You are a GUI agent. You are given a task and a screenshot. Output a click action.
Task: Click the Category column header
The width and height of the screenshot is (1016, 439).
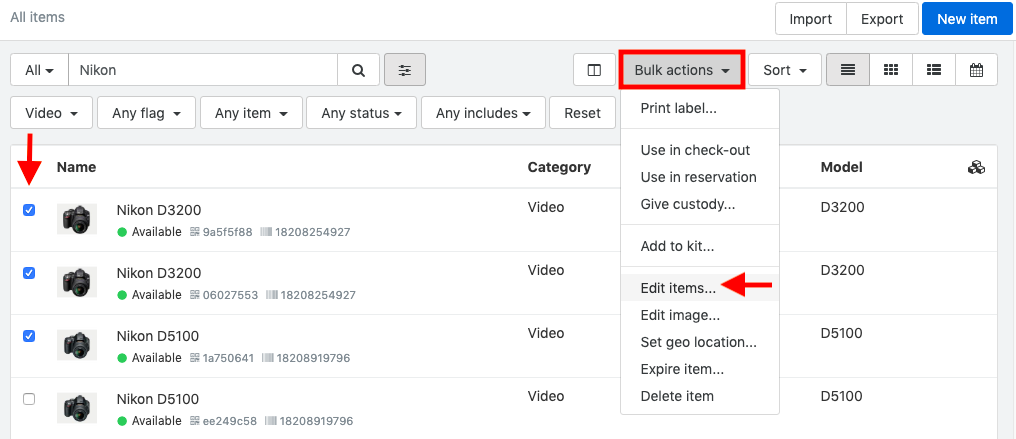pyautogui.click(x=559, y=167)
